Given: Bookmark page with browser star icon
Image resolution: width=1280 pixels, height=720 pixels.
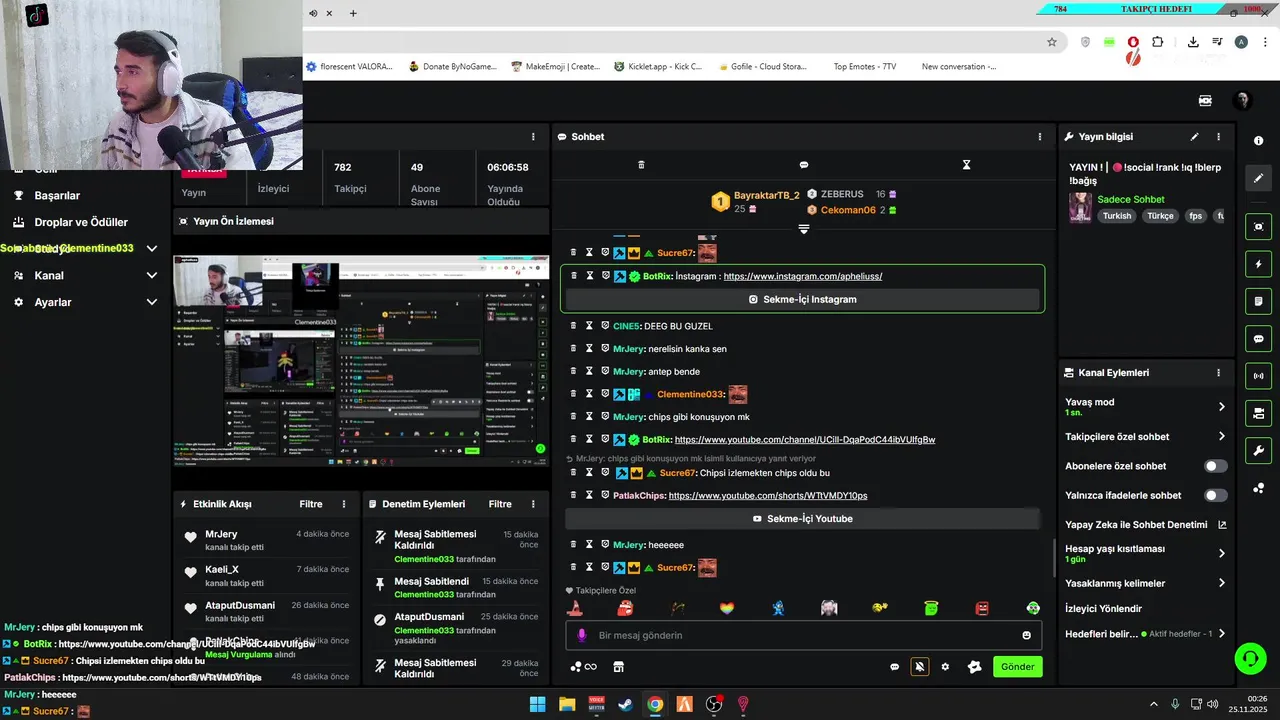Looking at the screenshot, I should [1052, 42].
